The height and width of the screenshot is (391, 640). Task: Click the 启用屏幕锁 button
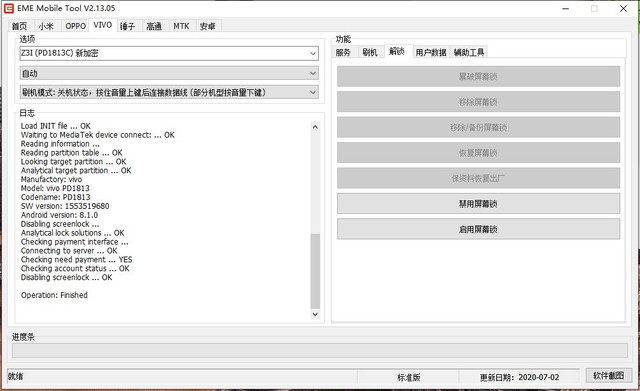478,229
